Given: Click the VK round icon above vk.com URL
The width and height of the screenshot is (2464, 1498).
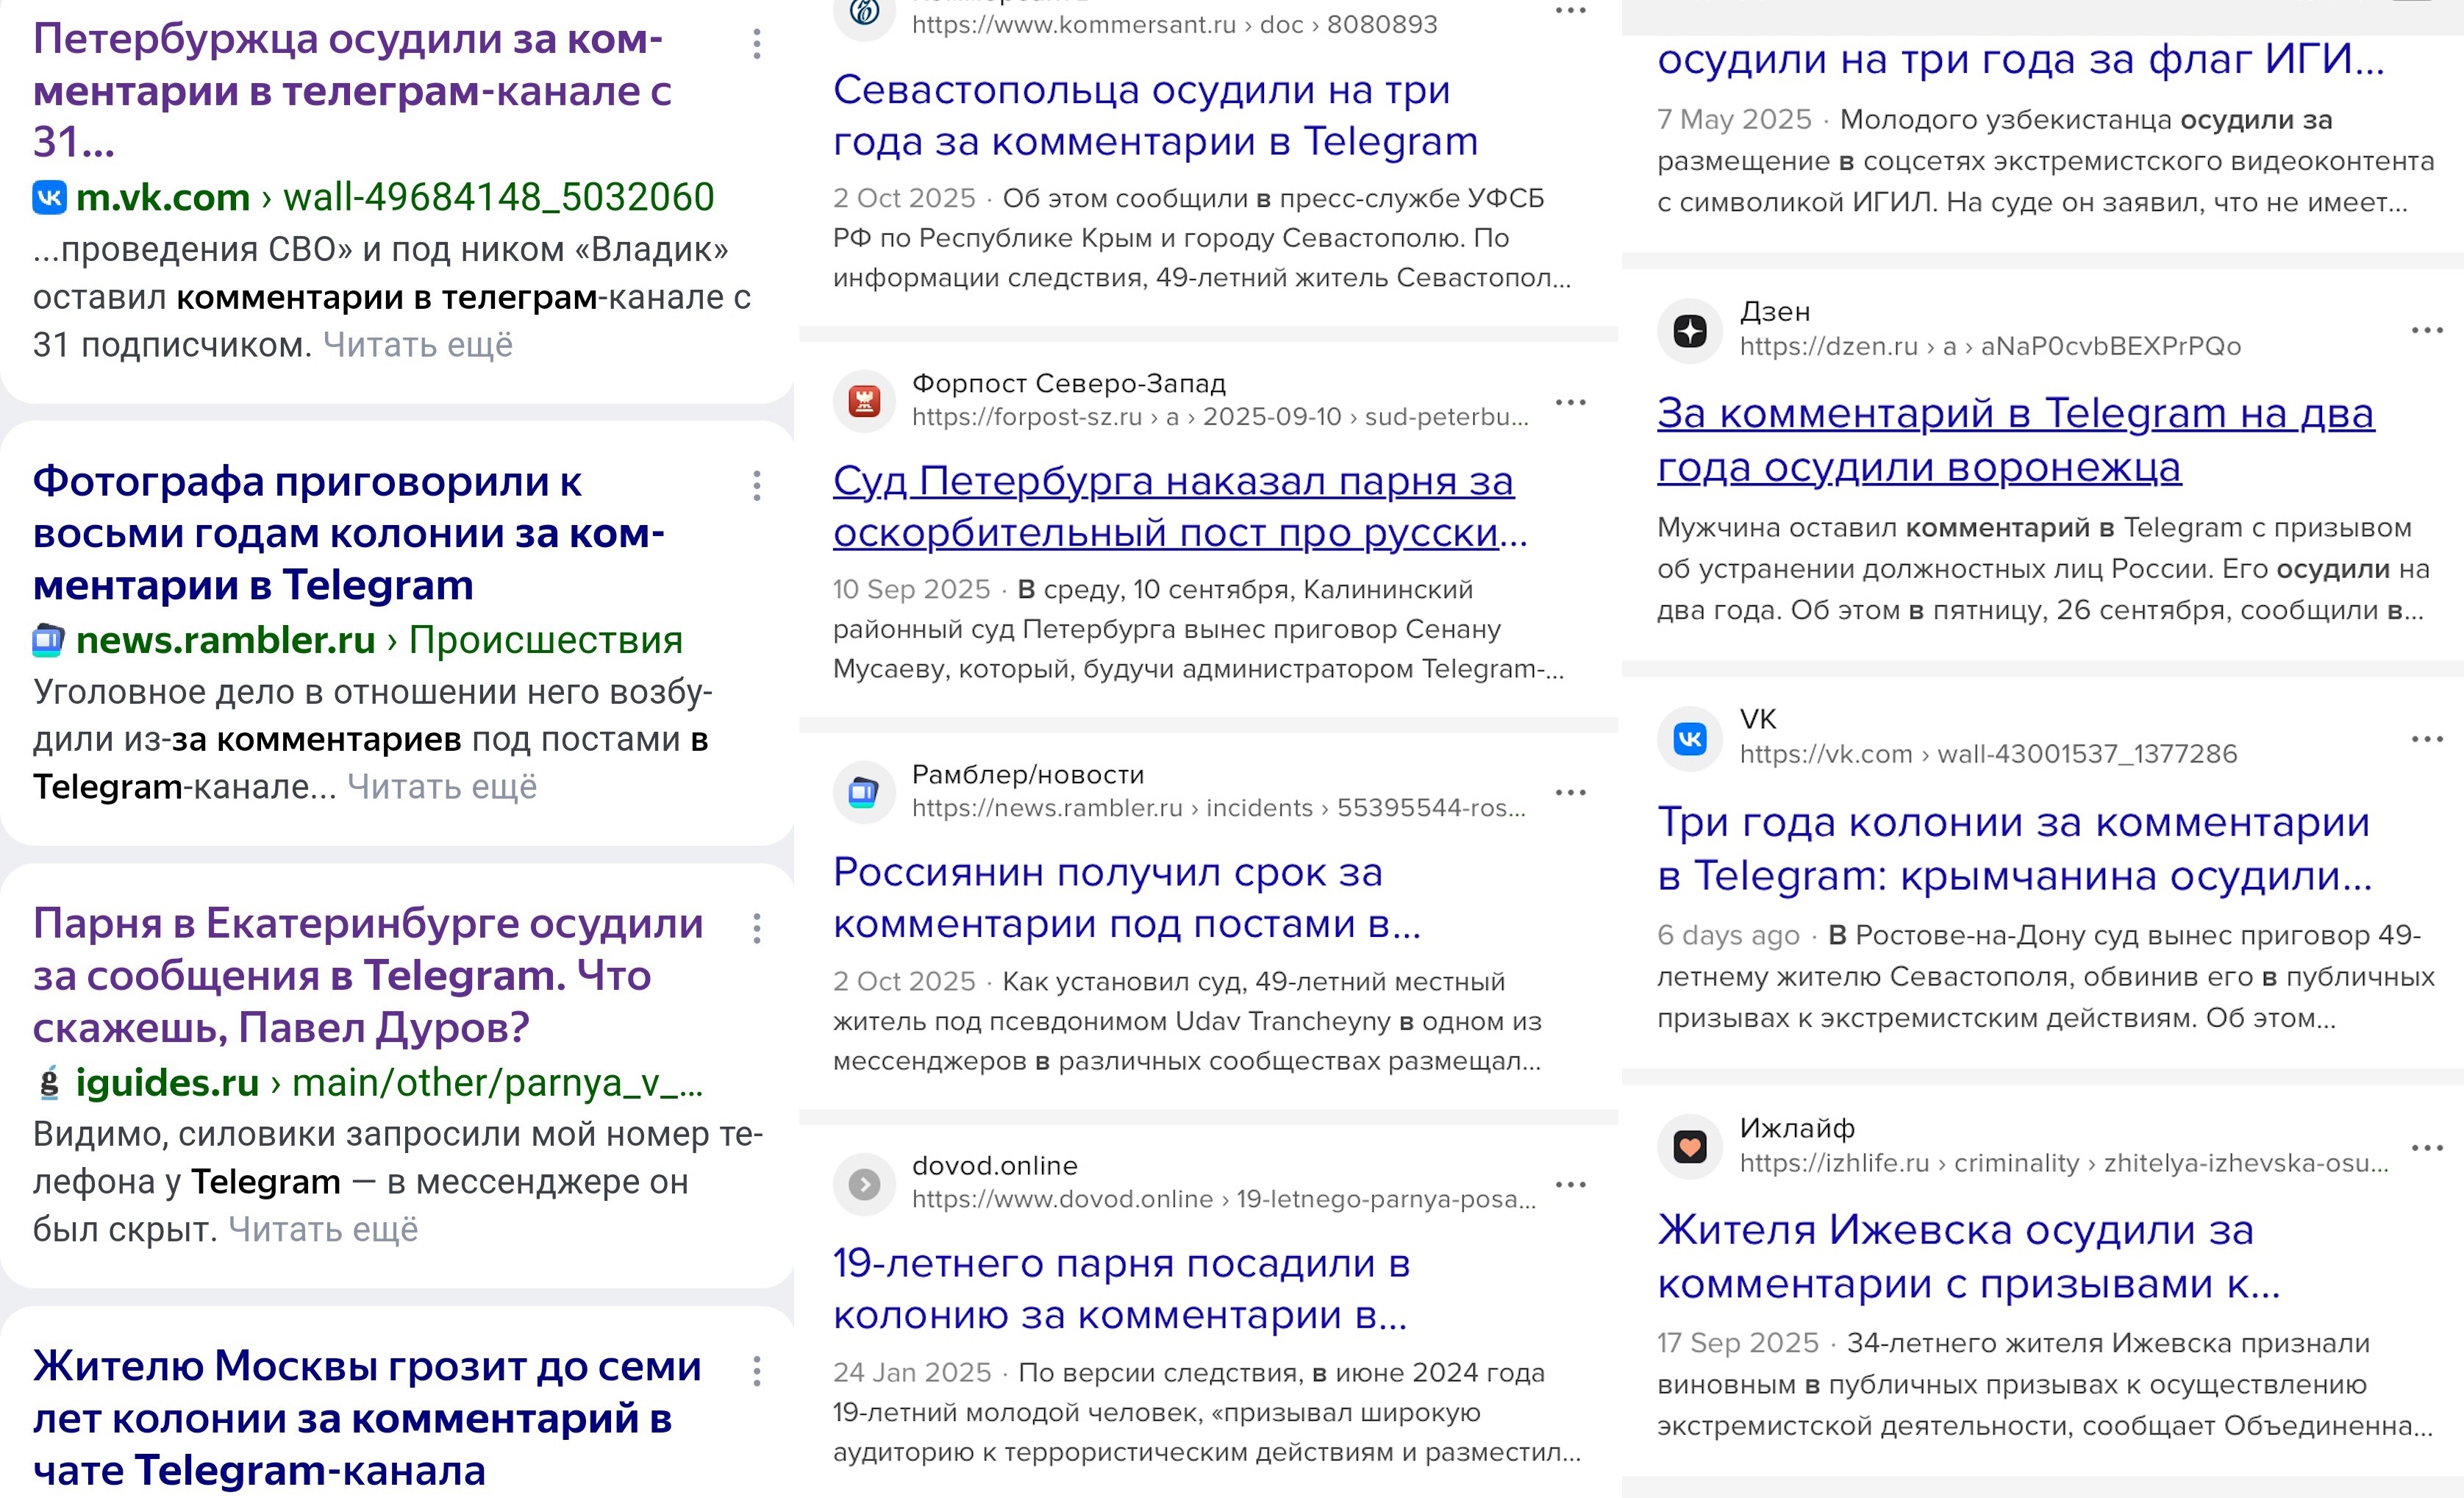Looking at the screenshot, I should [1690, 738].
